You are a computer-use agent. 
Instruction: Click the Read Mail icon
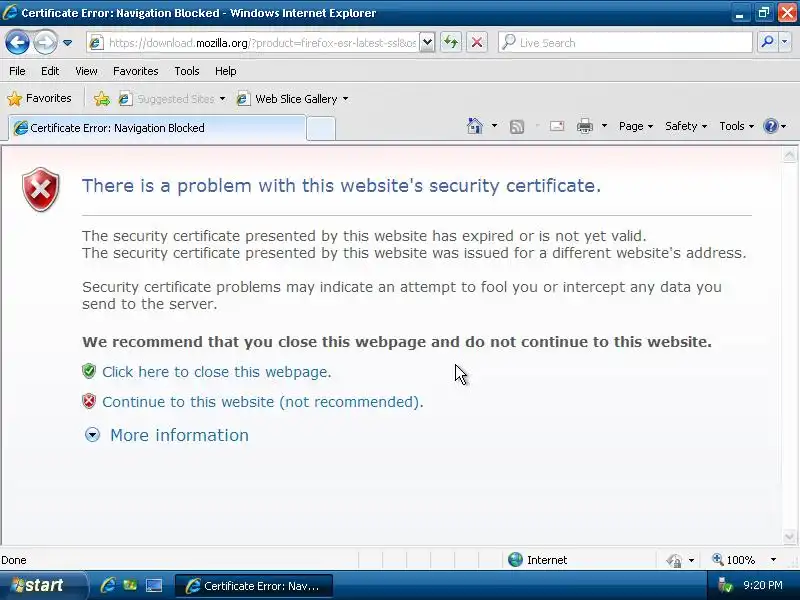pyautogui.click(x=557, y=126)
